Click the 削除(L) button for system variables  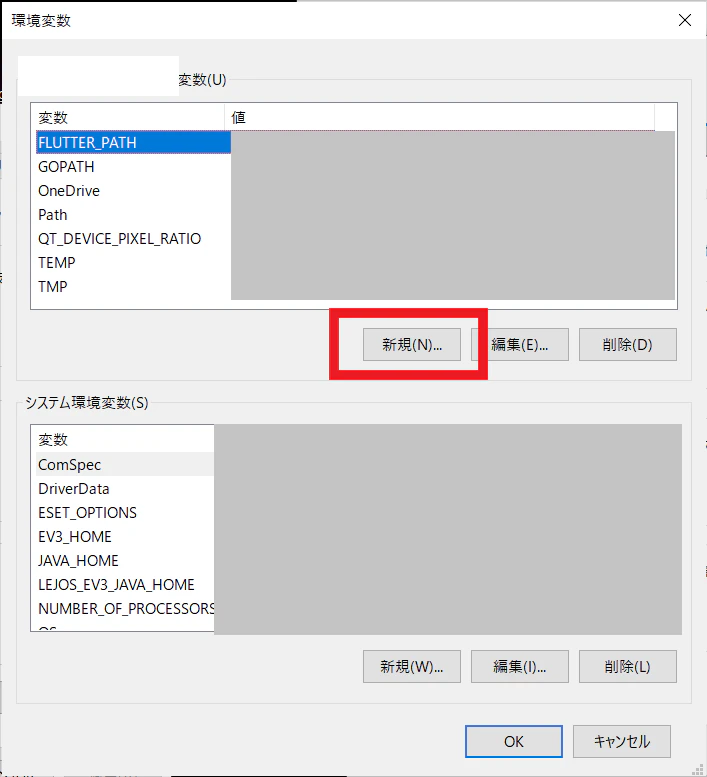coord(628,666)
